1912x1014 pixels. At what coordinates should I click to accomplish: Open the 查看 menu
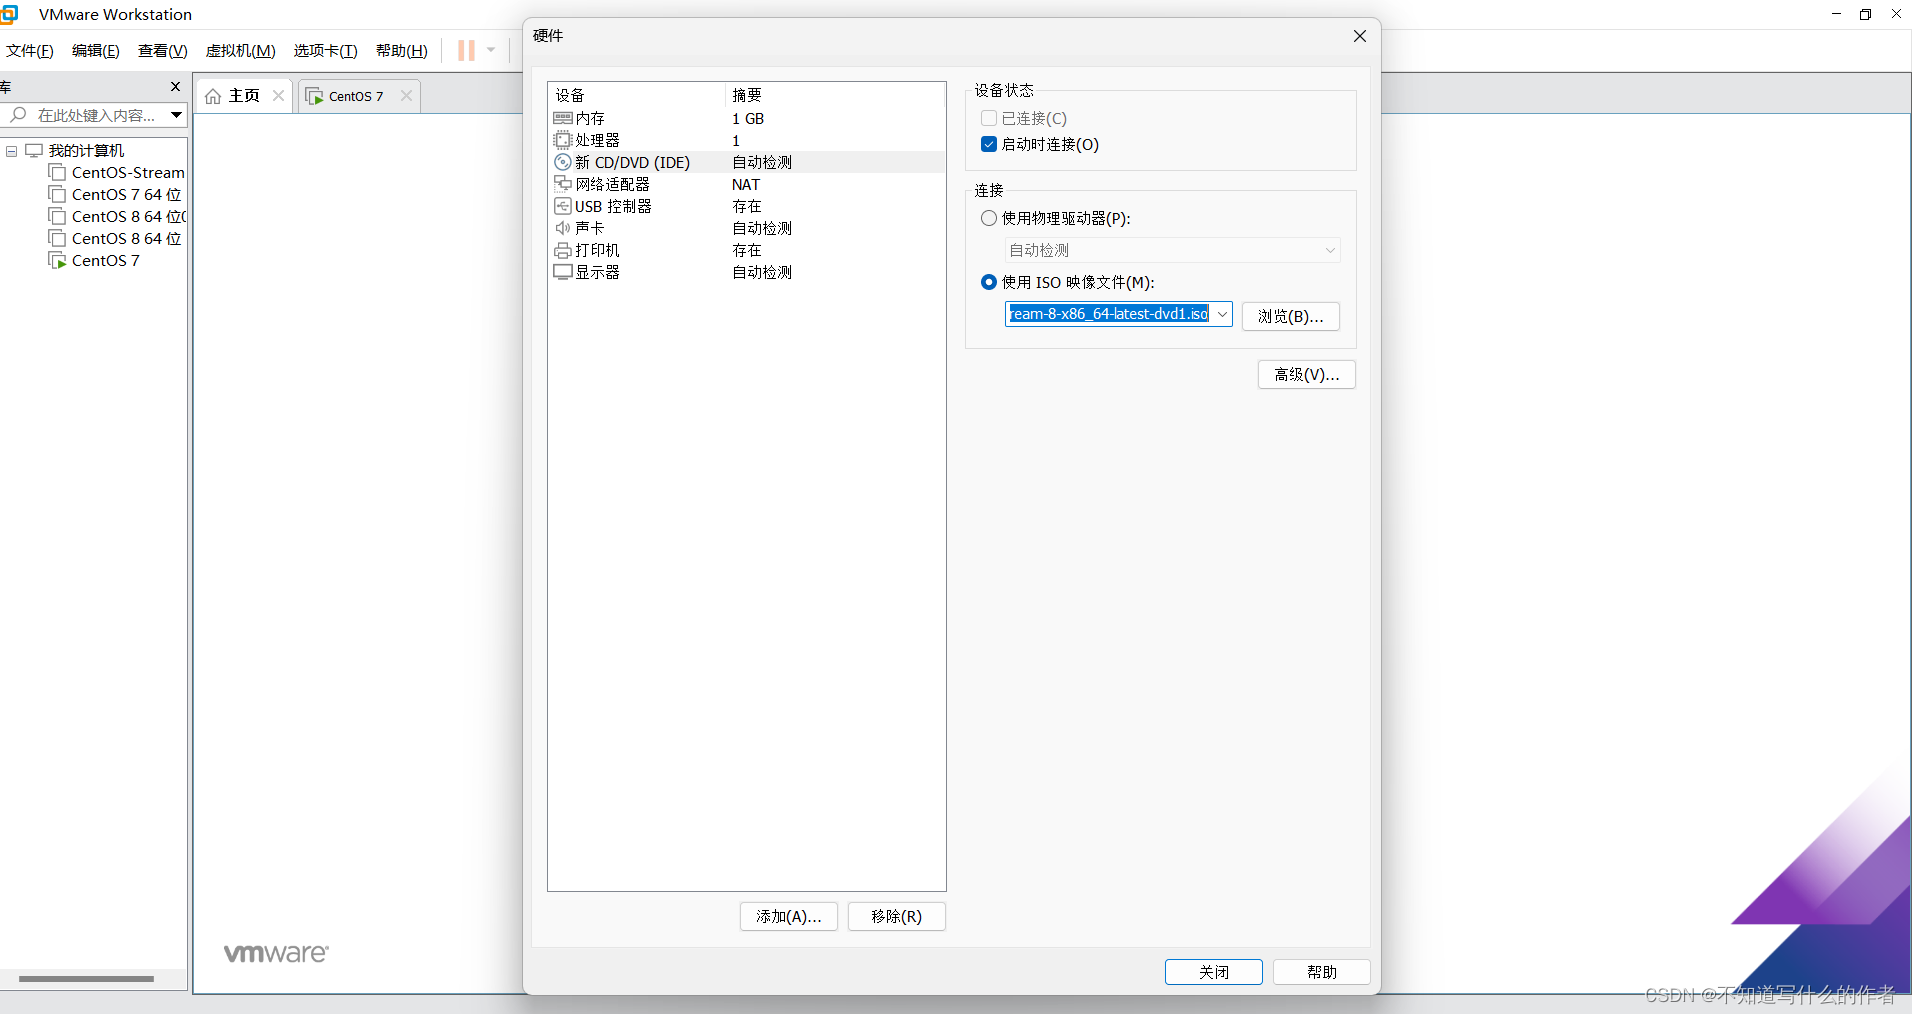(162, 51)
